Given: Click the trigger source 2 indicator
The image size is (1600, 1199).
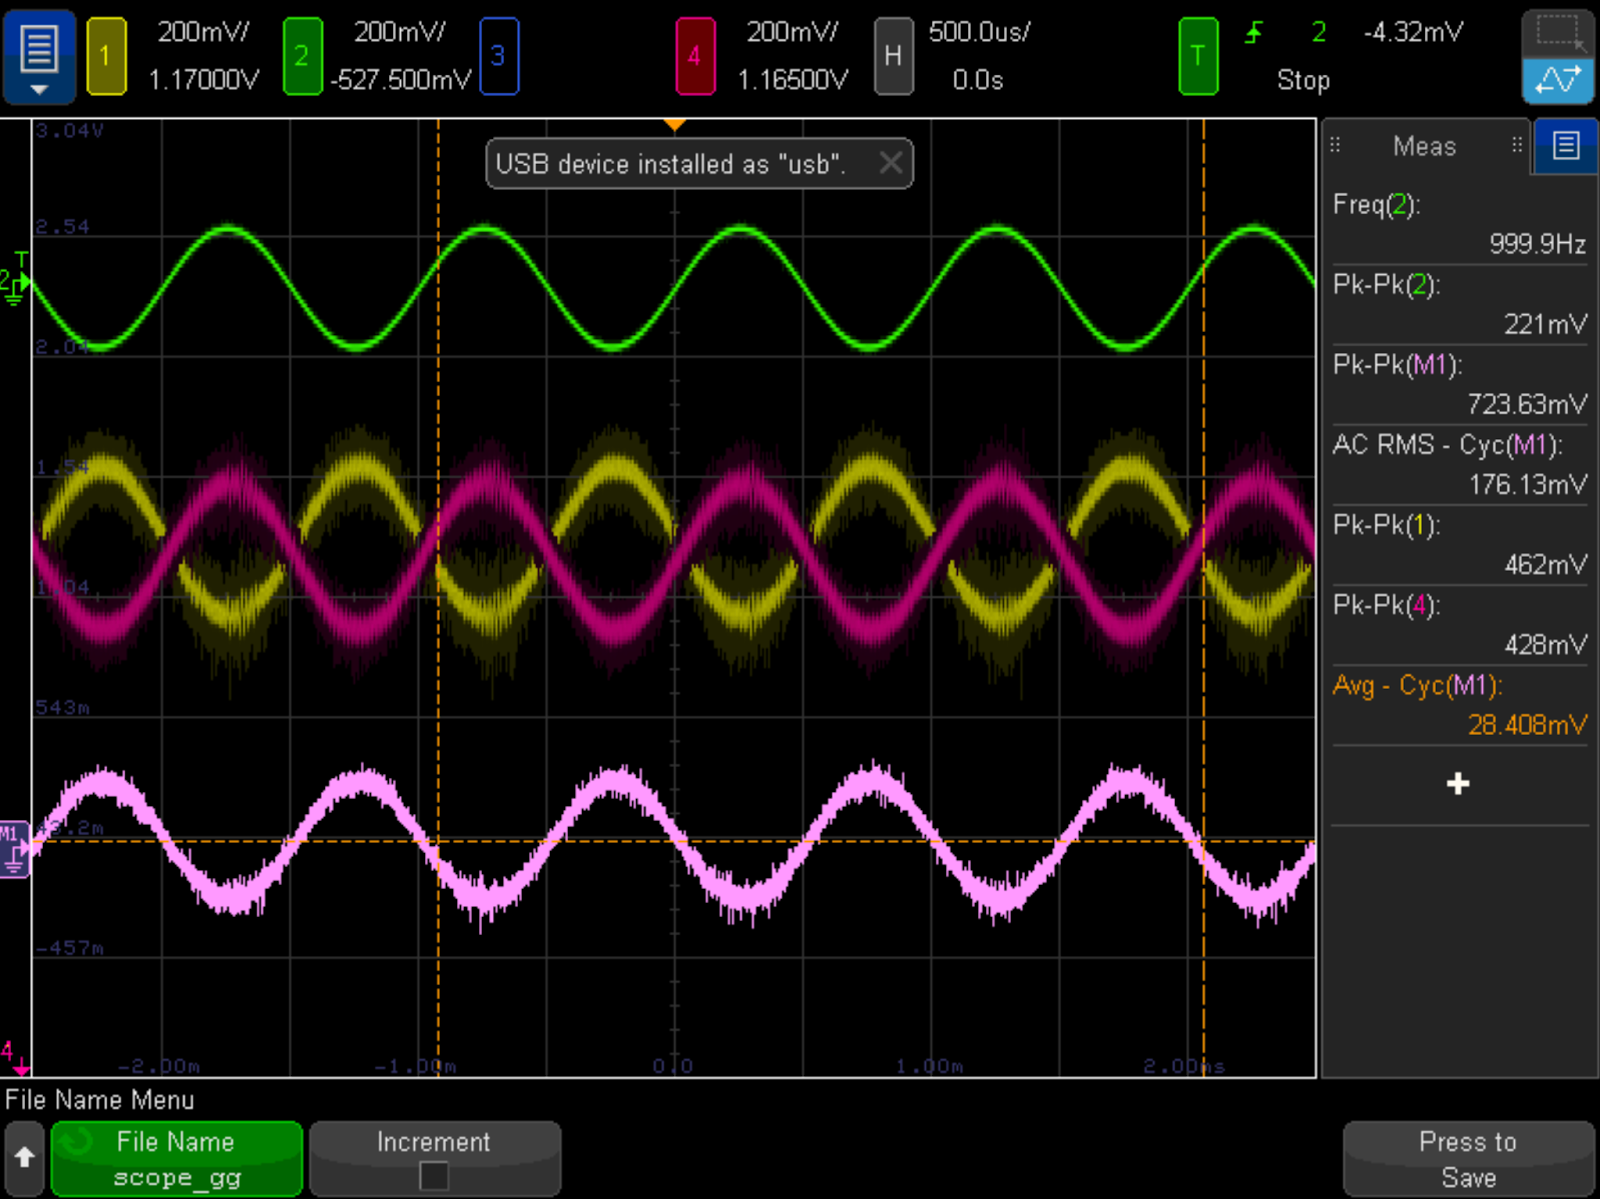Looking at the screenshot, I should click(1318, 33).
